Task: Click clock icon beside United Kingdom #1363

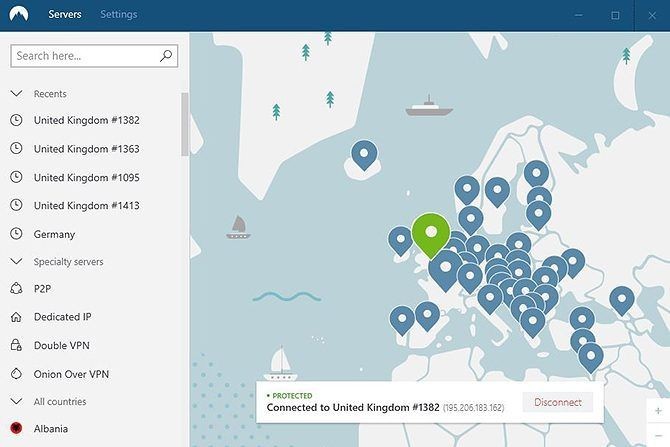Action: coord(16,148)
